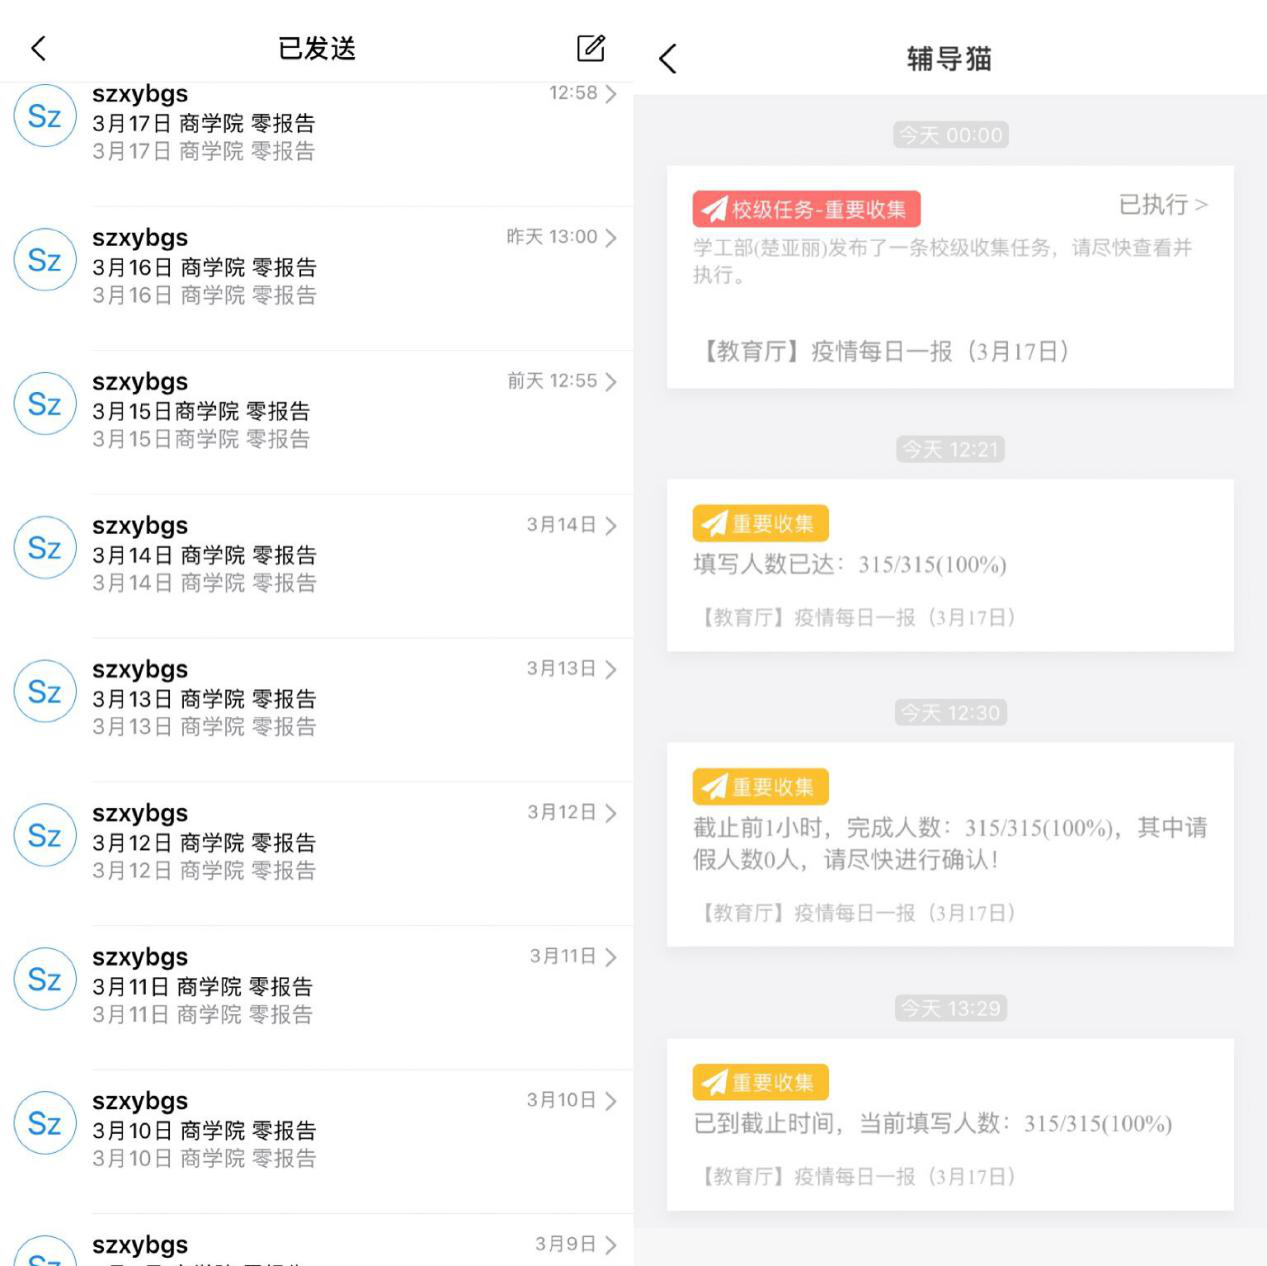Tap the back arrow in 已发送 header
1267x1266 pixels.
pos(39,48)
